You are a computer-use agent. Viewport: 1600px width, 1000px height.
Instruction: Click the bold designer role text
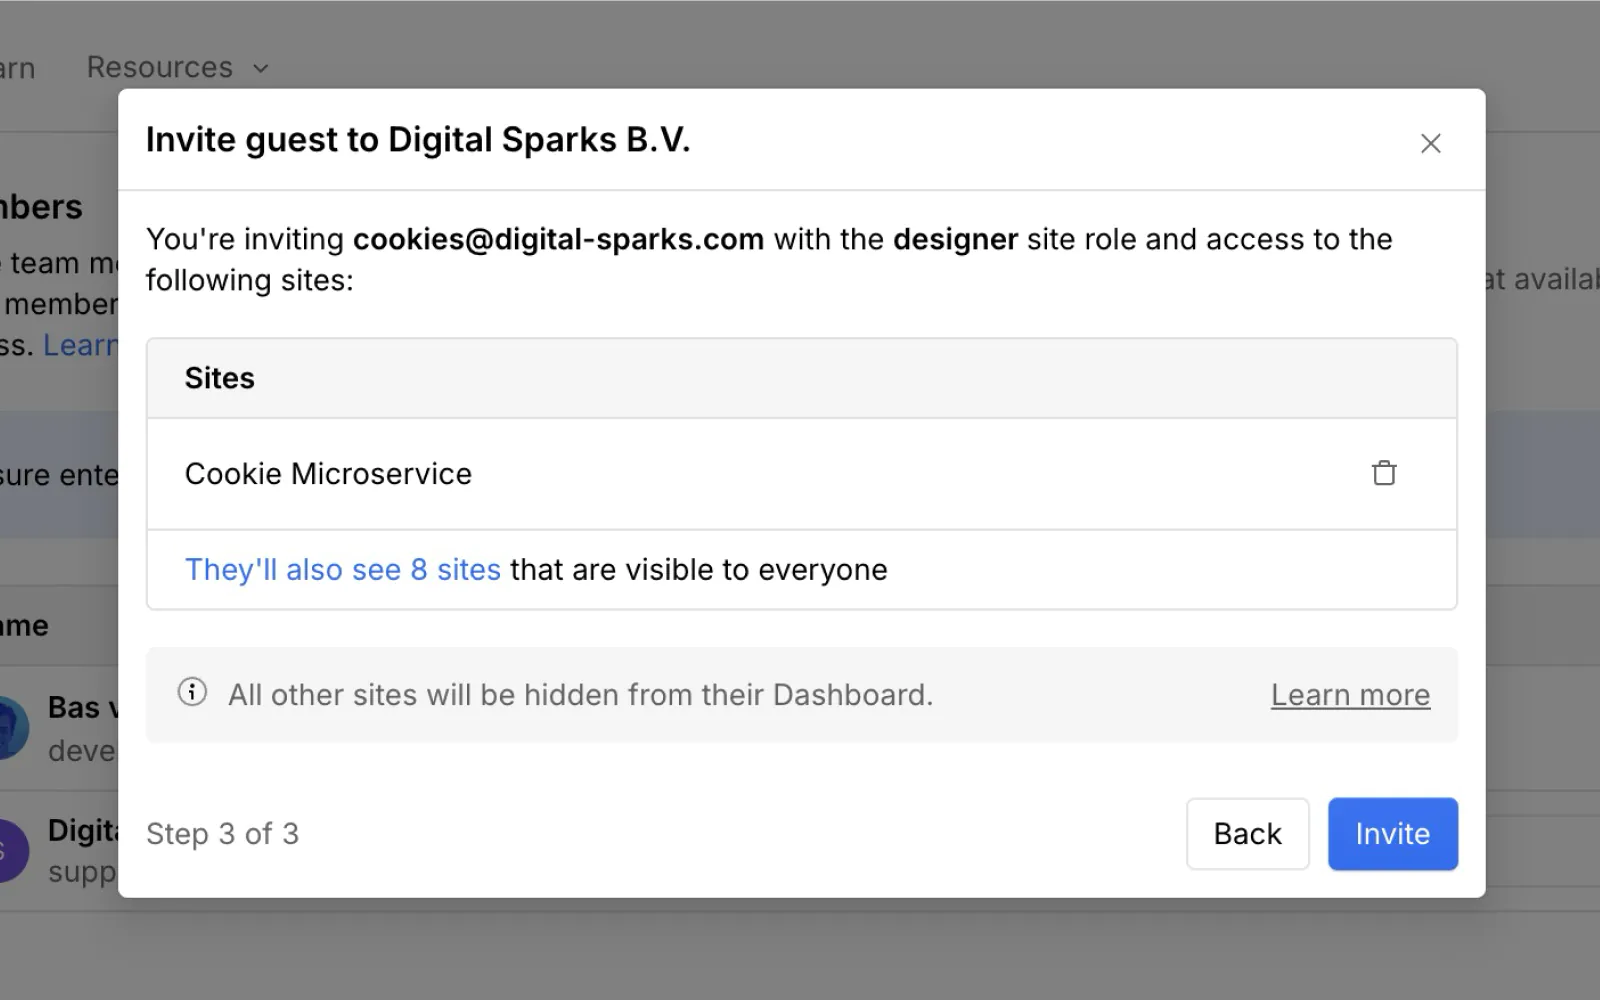pyautogui.click(x=954, y=239)
